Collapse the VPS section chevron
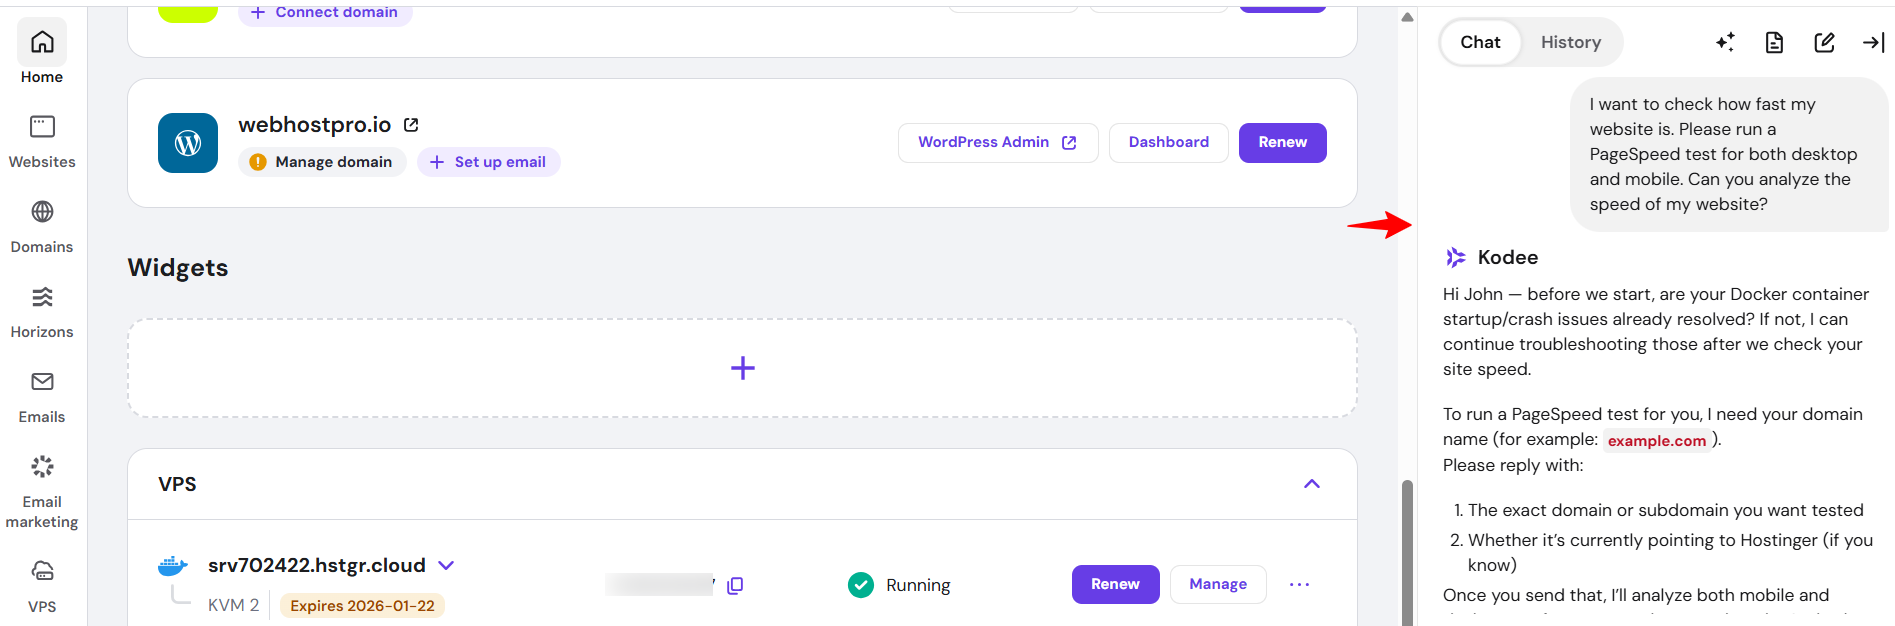 [x=1312, y=484]
